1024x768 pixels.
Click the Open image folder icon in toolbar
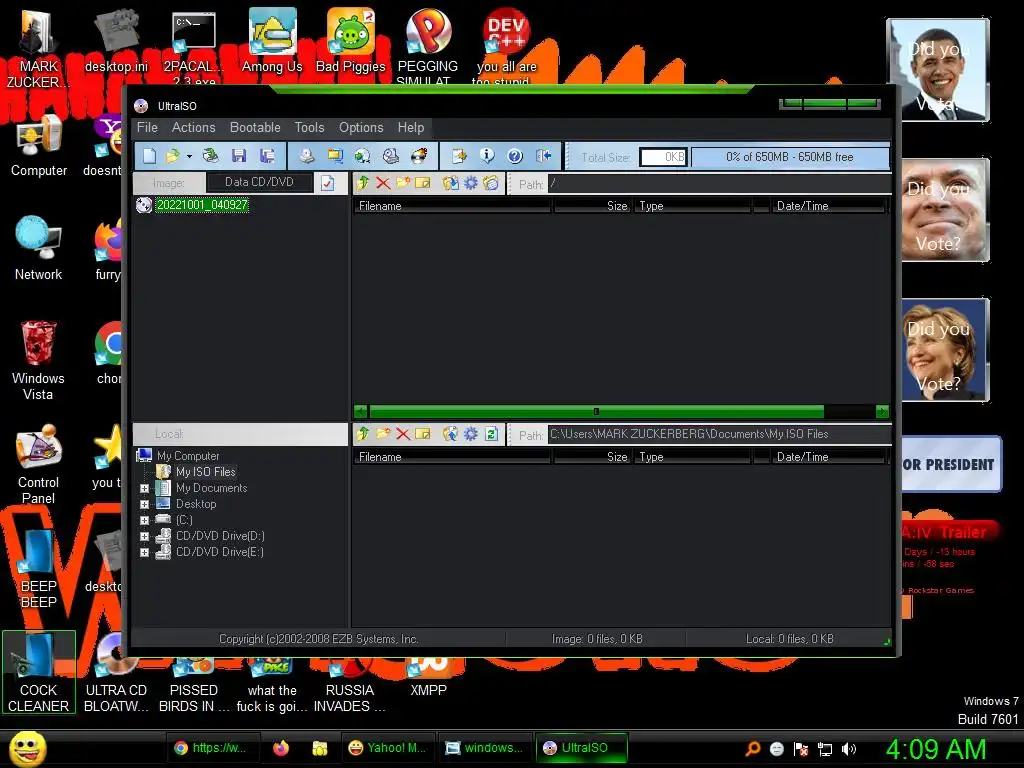pyautogui.click(x=172, y=156)
